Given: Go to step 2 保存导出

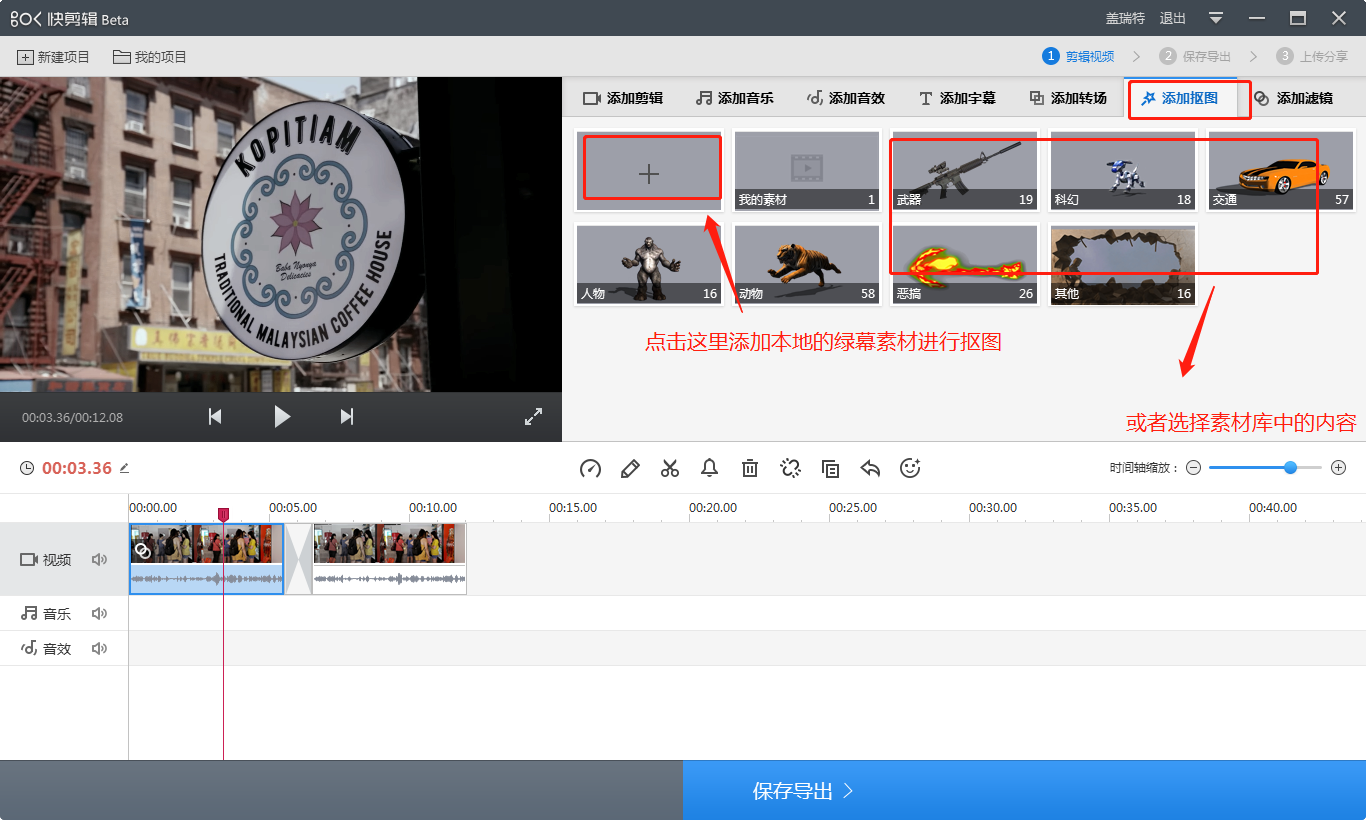Looking at the screenshot, I should [x=1195, y=57].
